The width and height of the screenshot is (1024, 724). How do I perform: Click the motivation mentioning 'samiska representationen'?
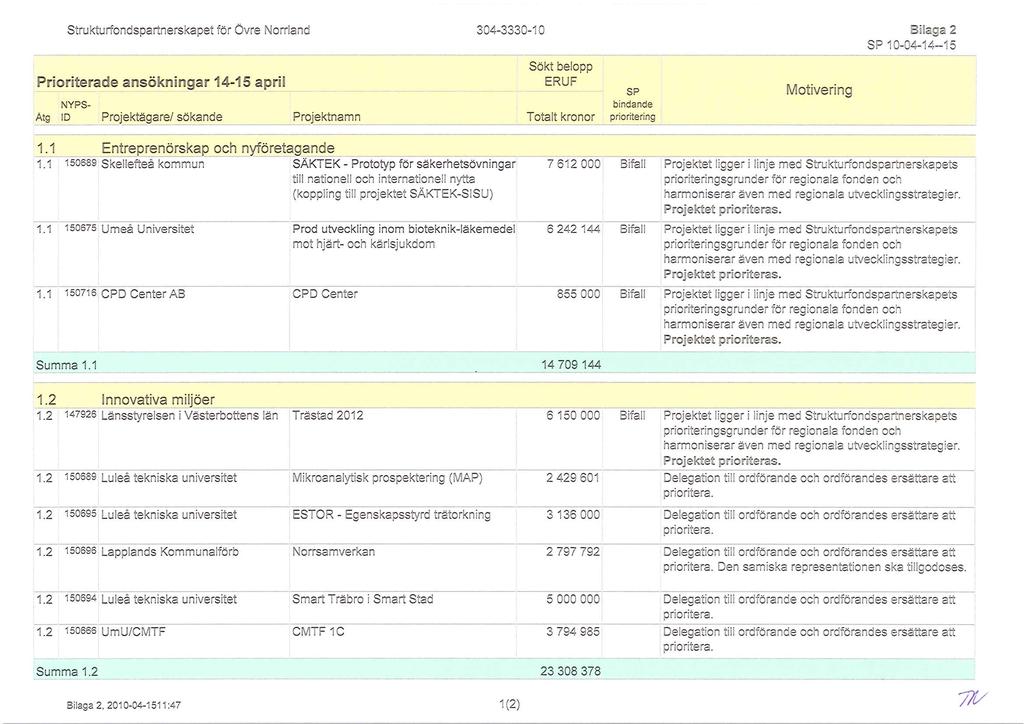tap(815, 560)
